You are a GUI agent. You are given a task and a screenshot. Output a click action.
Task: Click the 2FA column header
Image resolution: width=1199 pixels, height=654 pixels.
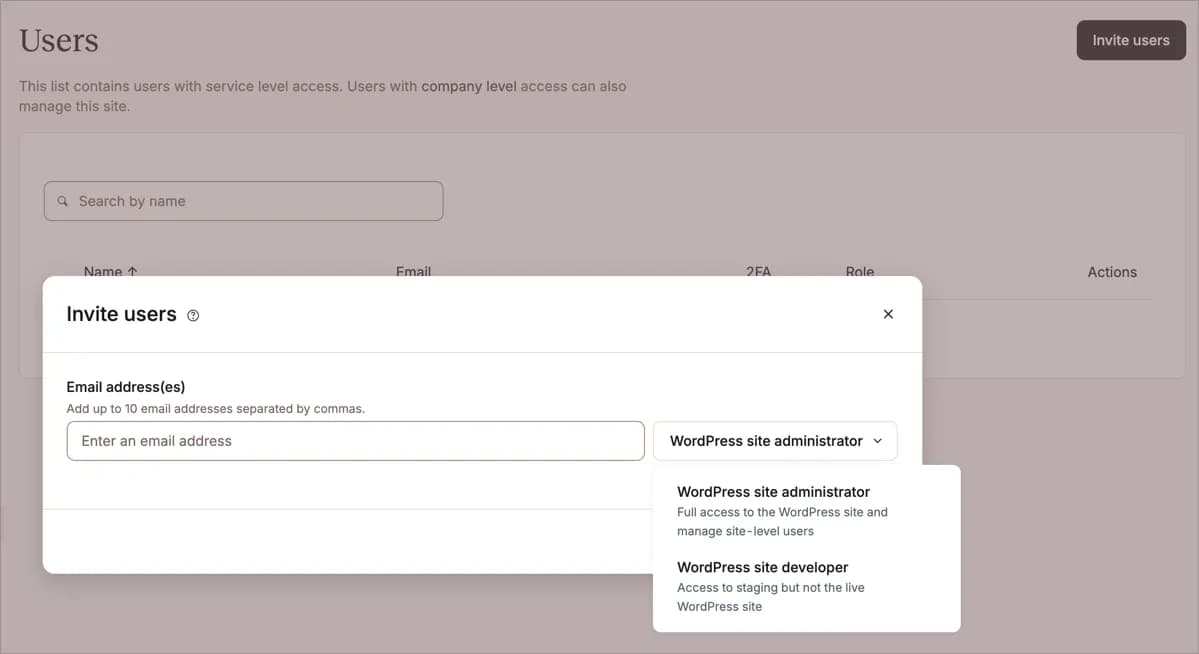pos(757,271)
